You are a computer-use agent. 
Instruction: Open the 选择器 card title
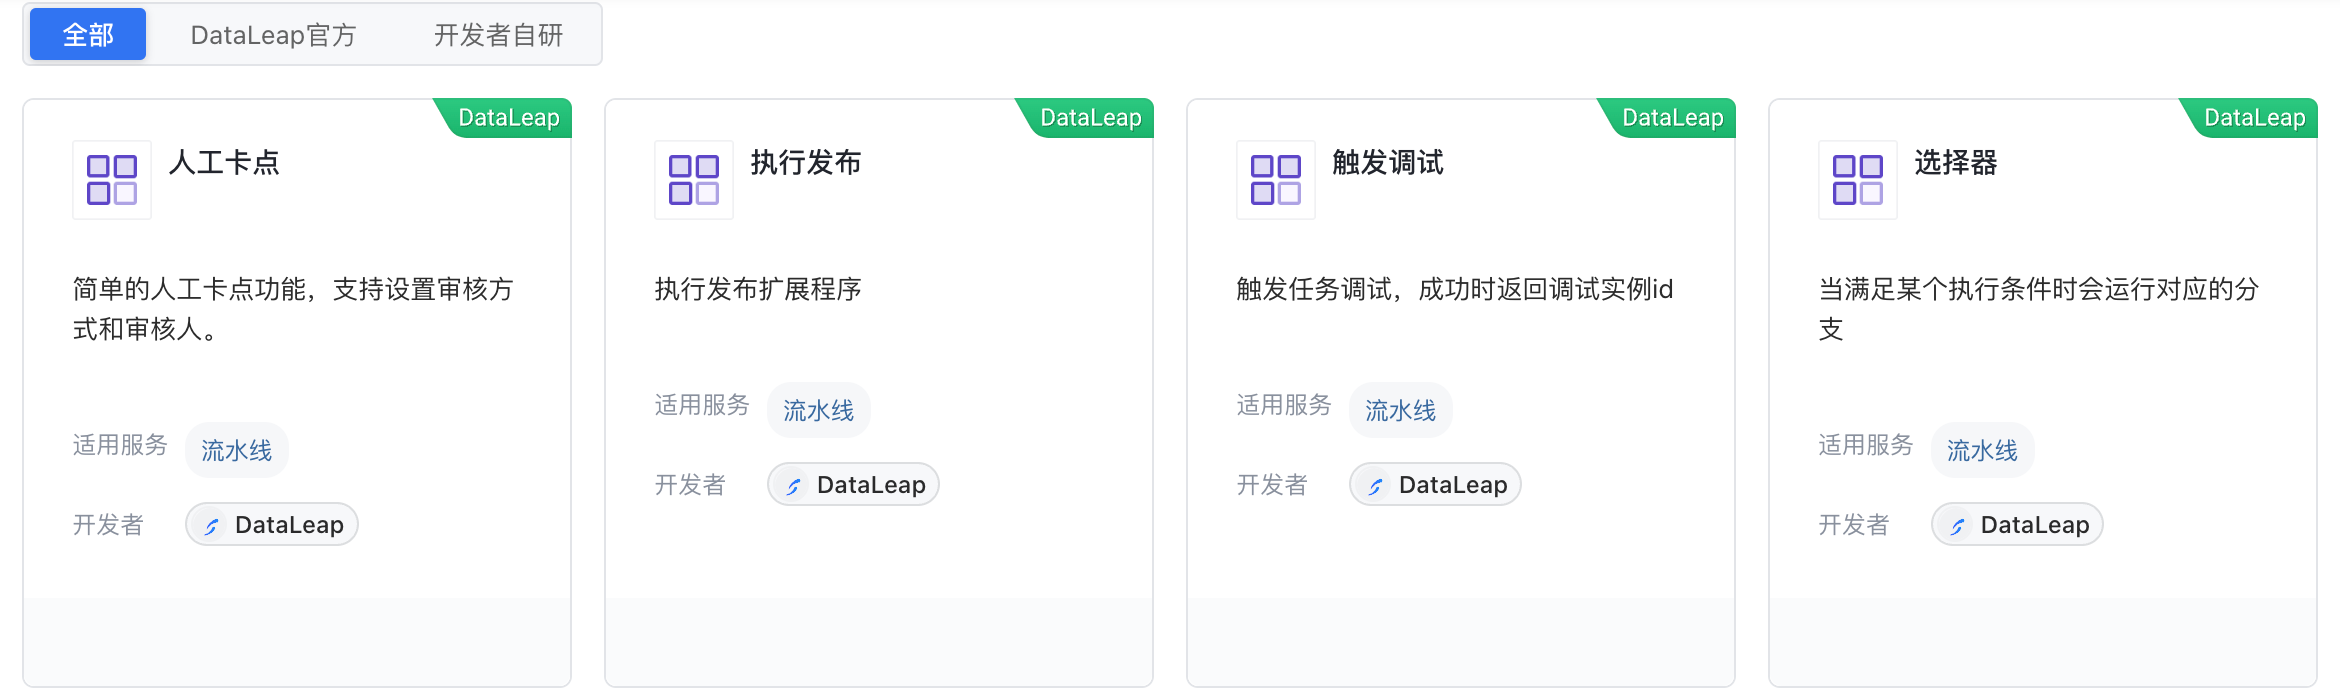tap(1956, 162)
